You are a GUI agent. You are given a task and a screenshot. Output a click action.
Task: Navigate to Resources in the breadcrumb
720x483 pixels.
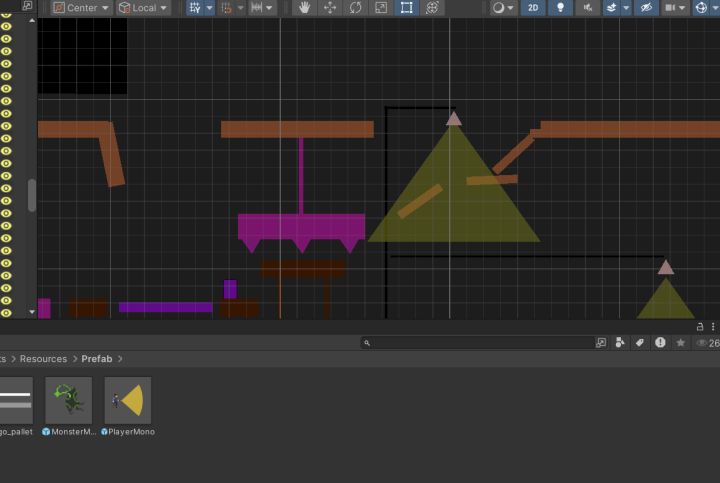tap(43, 359)
